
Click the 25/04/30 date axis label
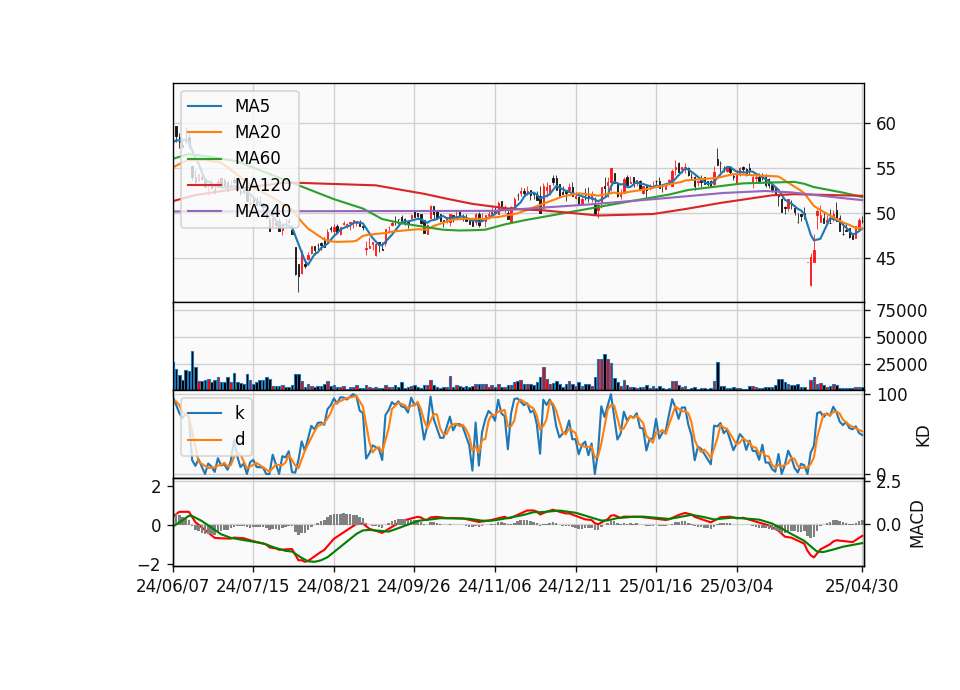(x=862, y=586)
